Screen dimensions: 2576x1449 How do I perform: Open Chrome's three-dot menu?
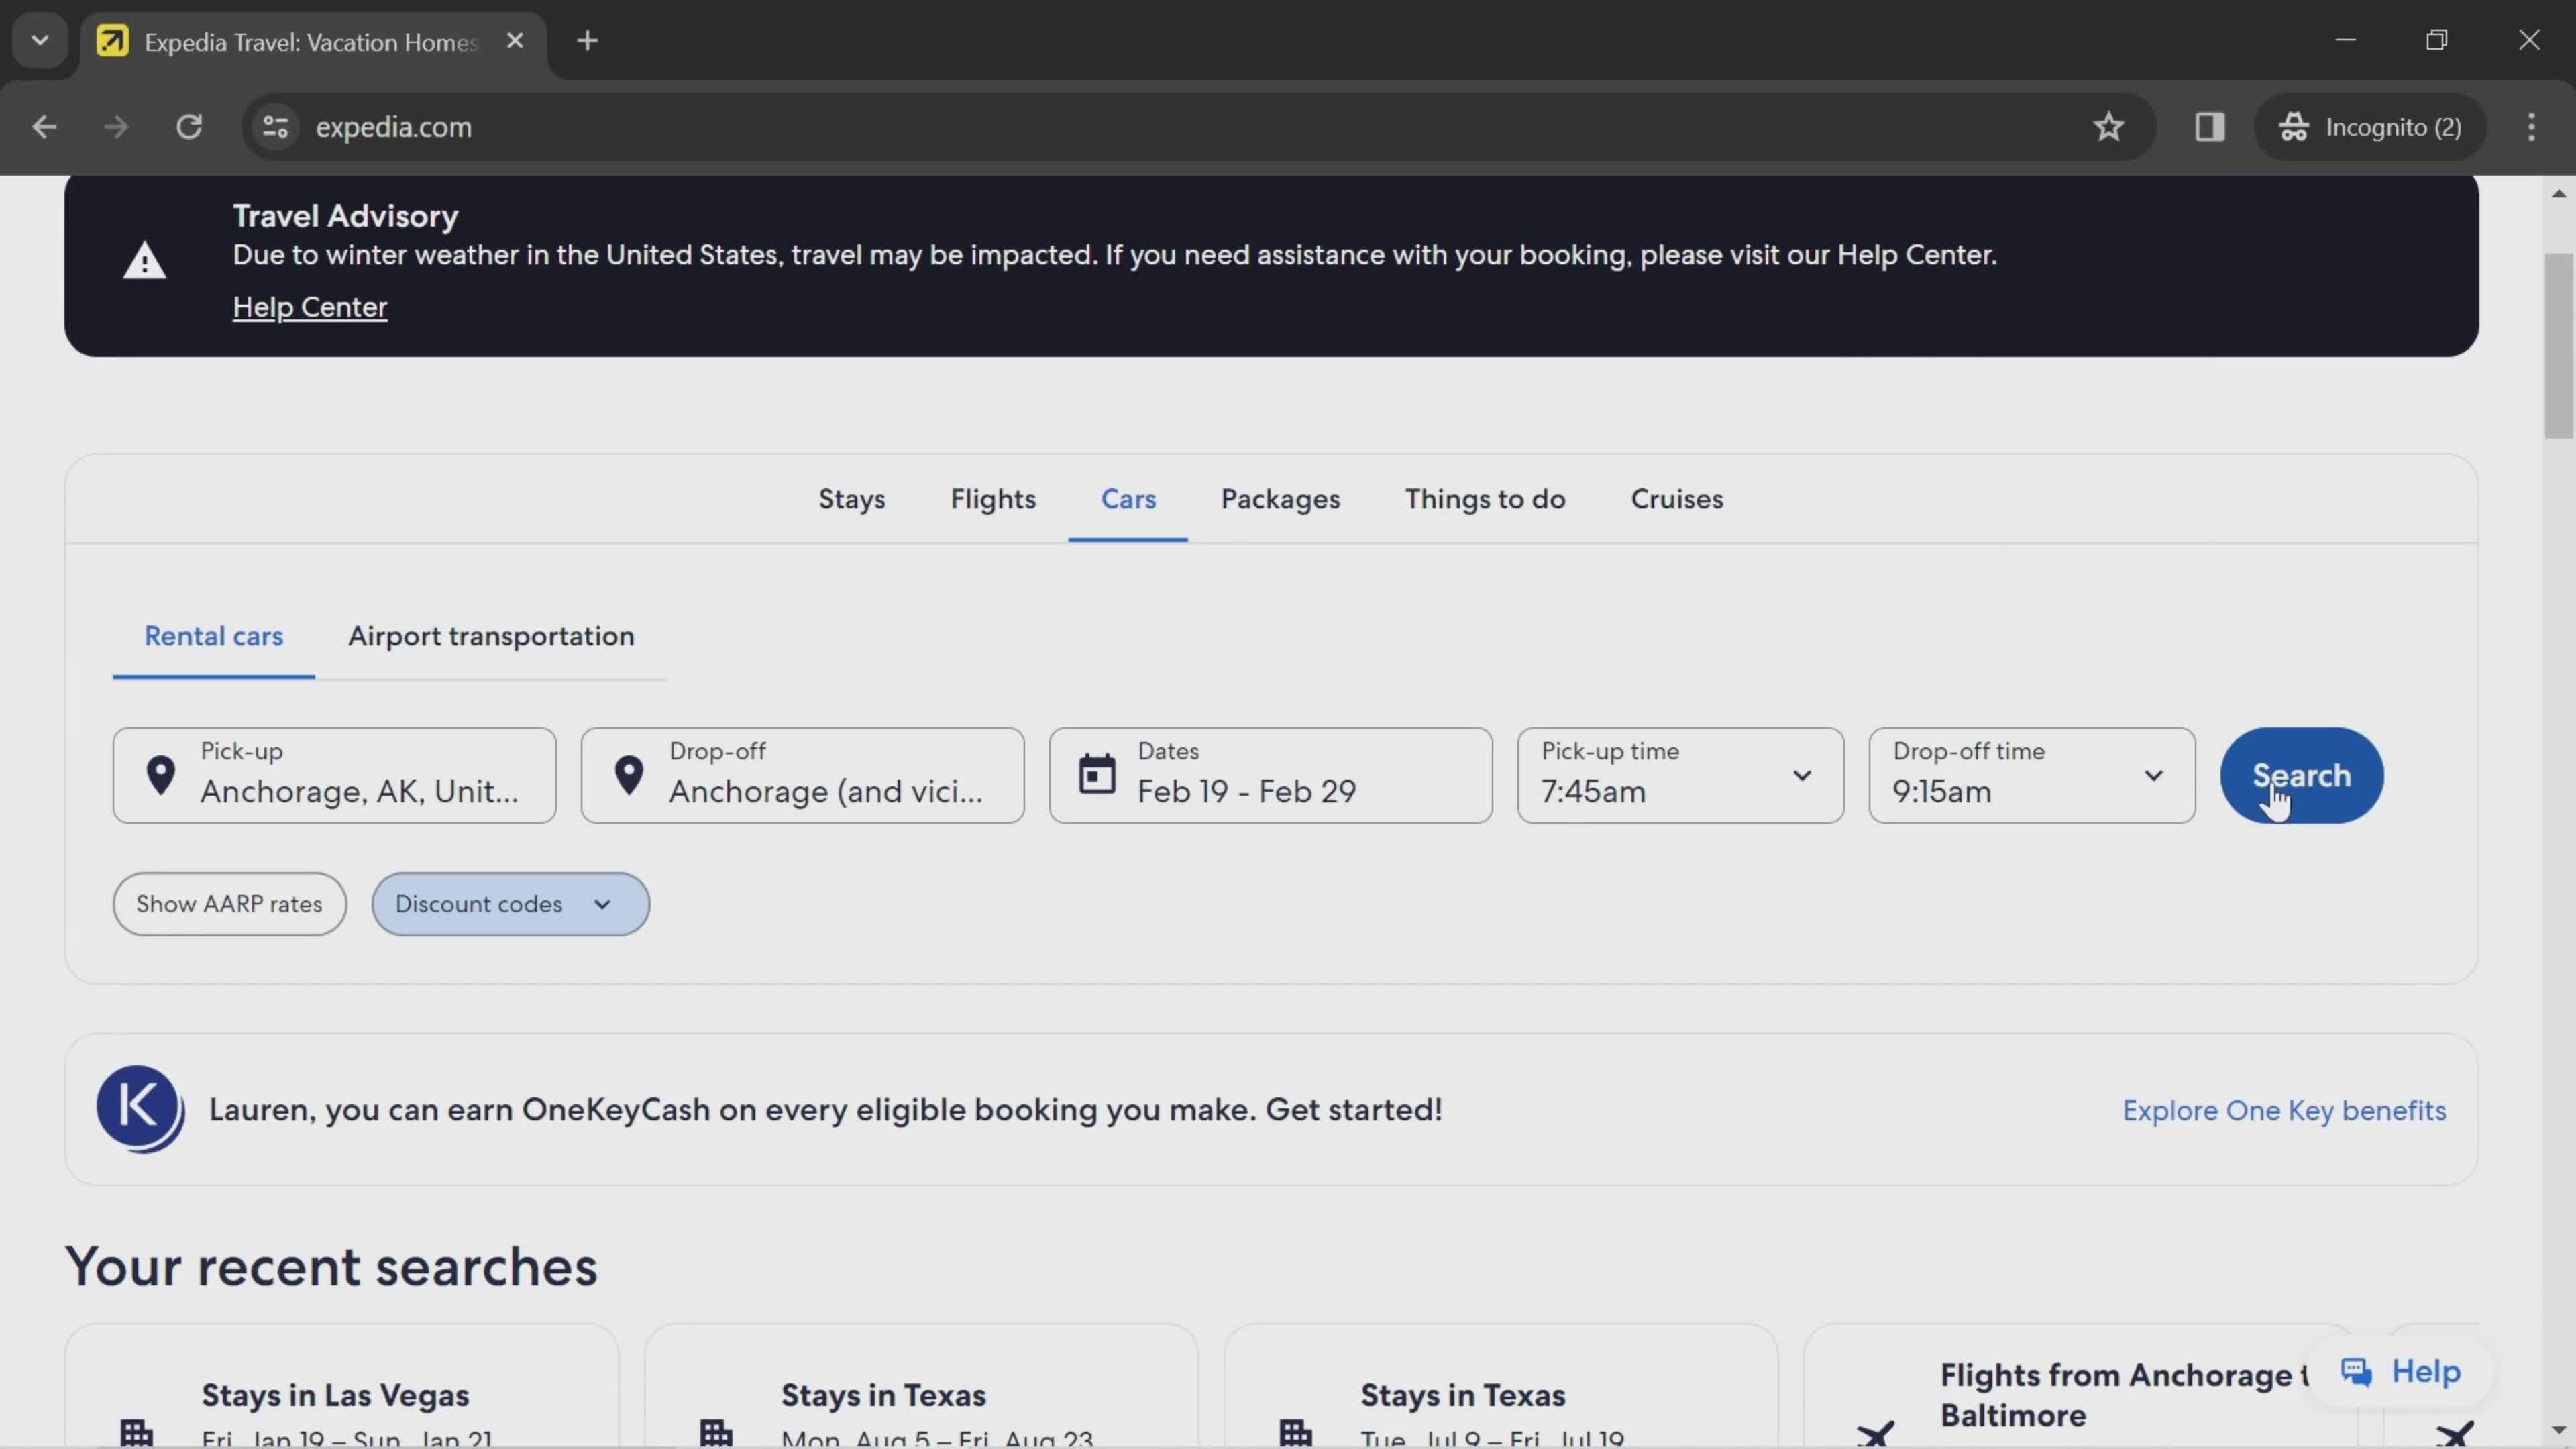tap(2531, 127)
